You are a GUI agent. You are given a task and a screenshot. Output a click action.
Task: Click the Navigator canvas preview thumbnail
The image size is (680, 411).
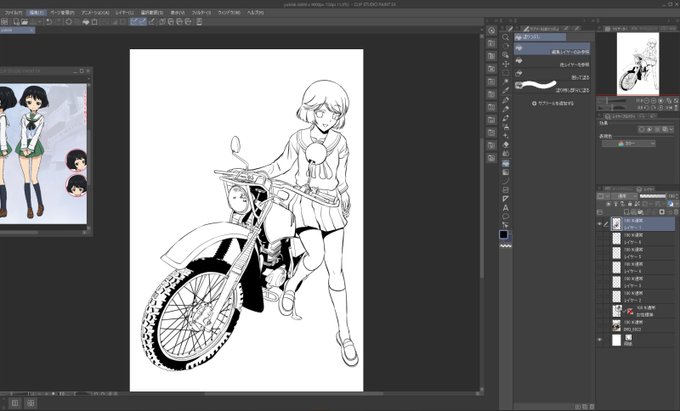pyautogui.click(x=638, y=64)
